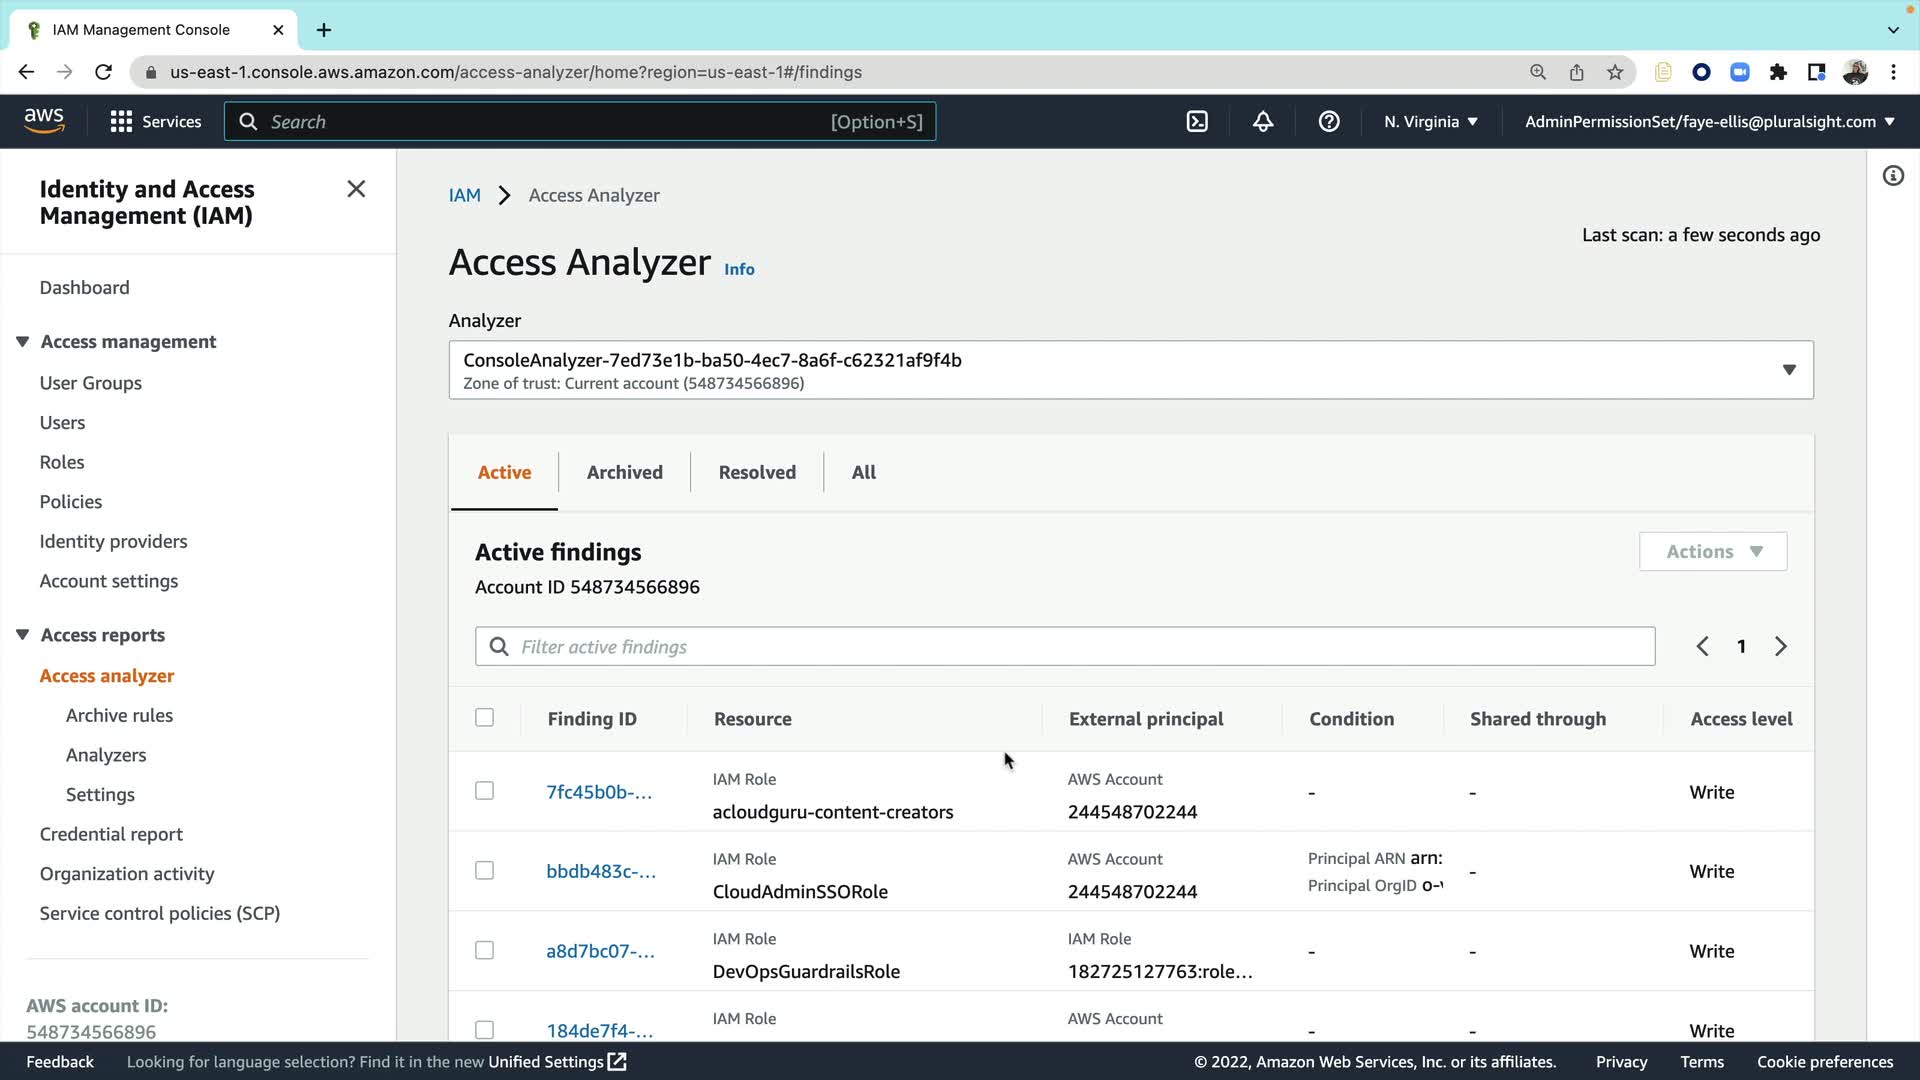Open the Actions dropdown menu

click(1713, 552)
